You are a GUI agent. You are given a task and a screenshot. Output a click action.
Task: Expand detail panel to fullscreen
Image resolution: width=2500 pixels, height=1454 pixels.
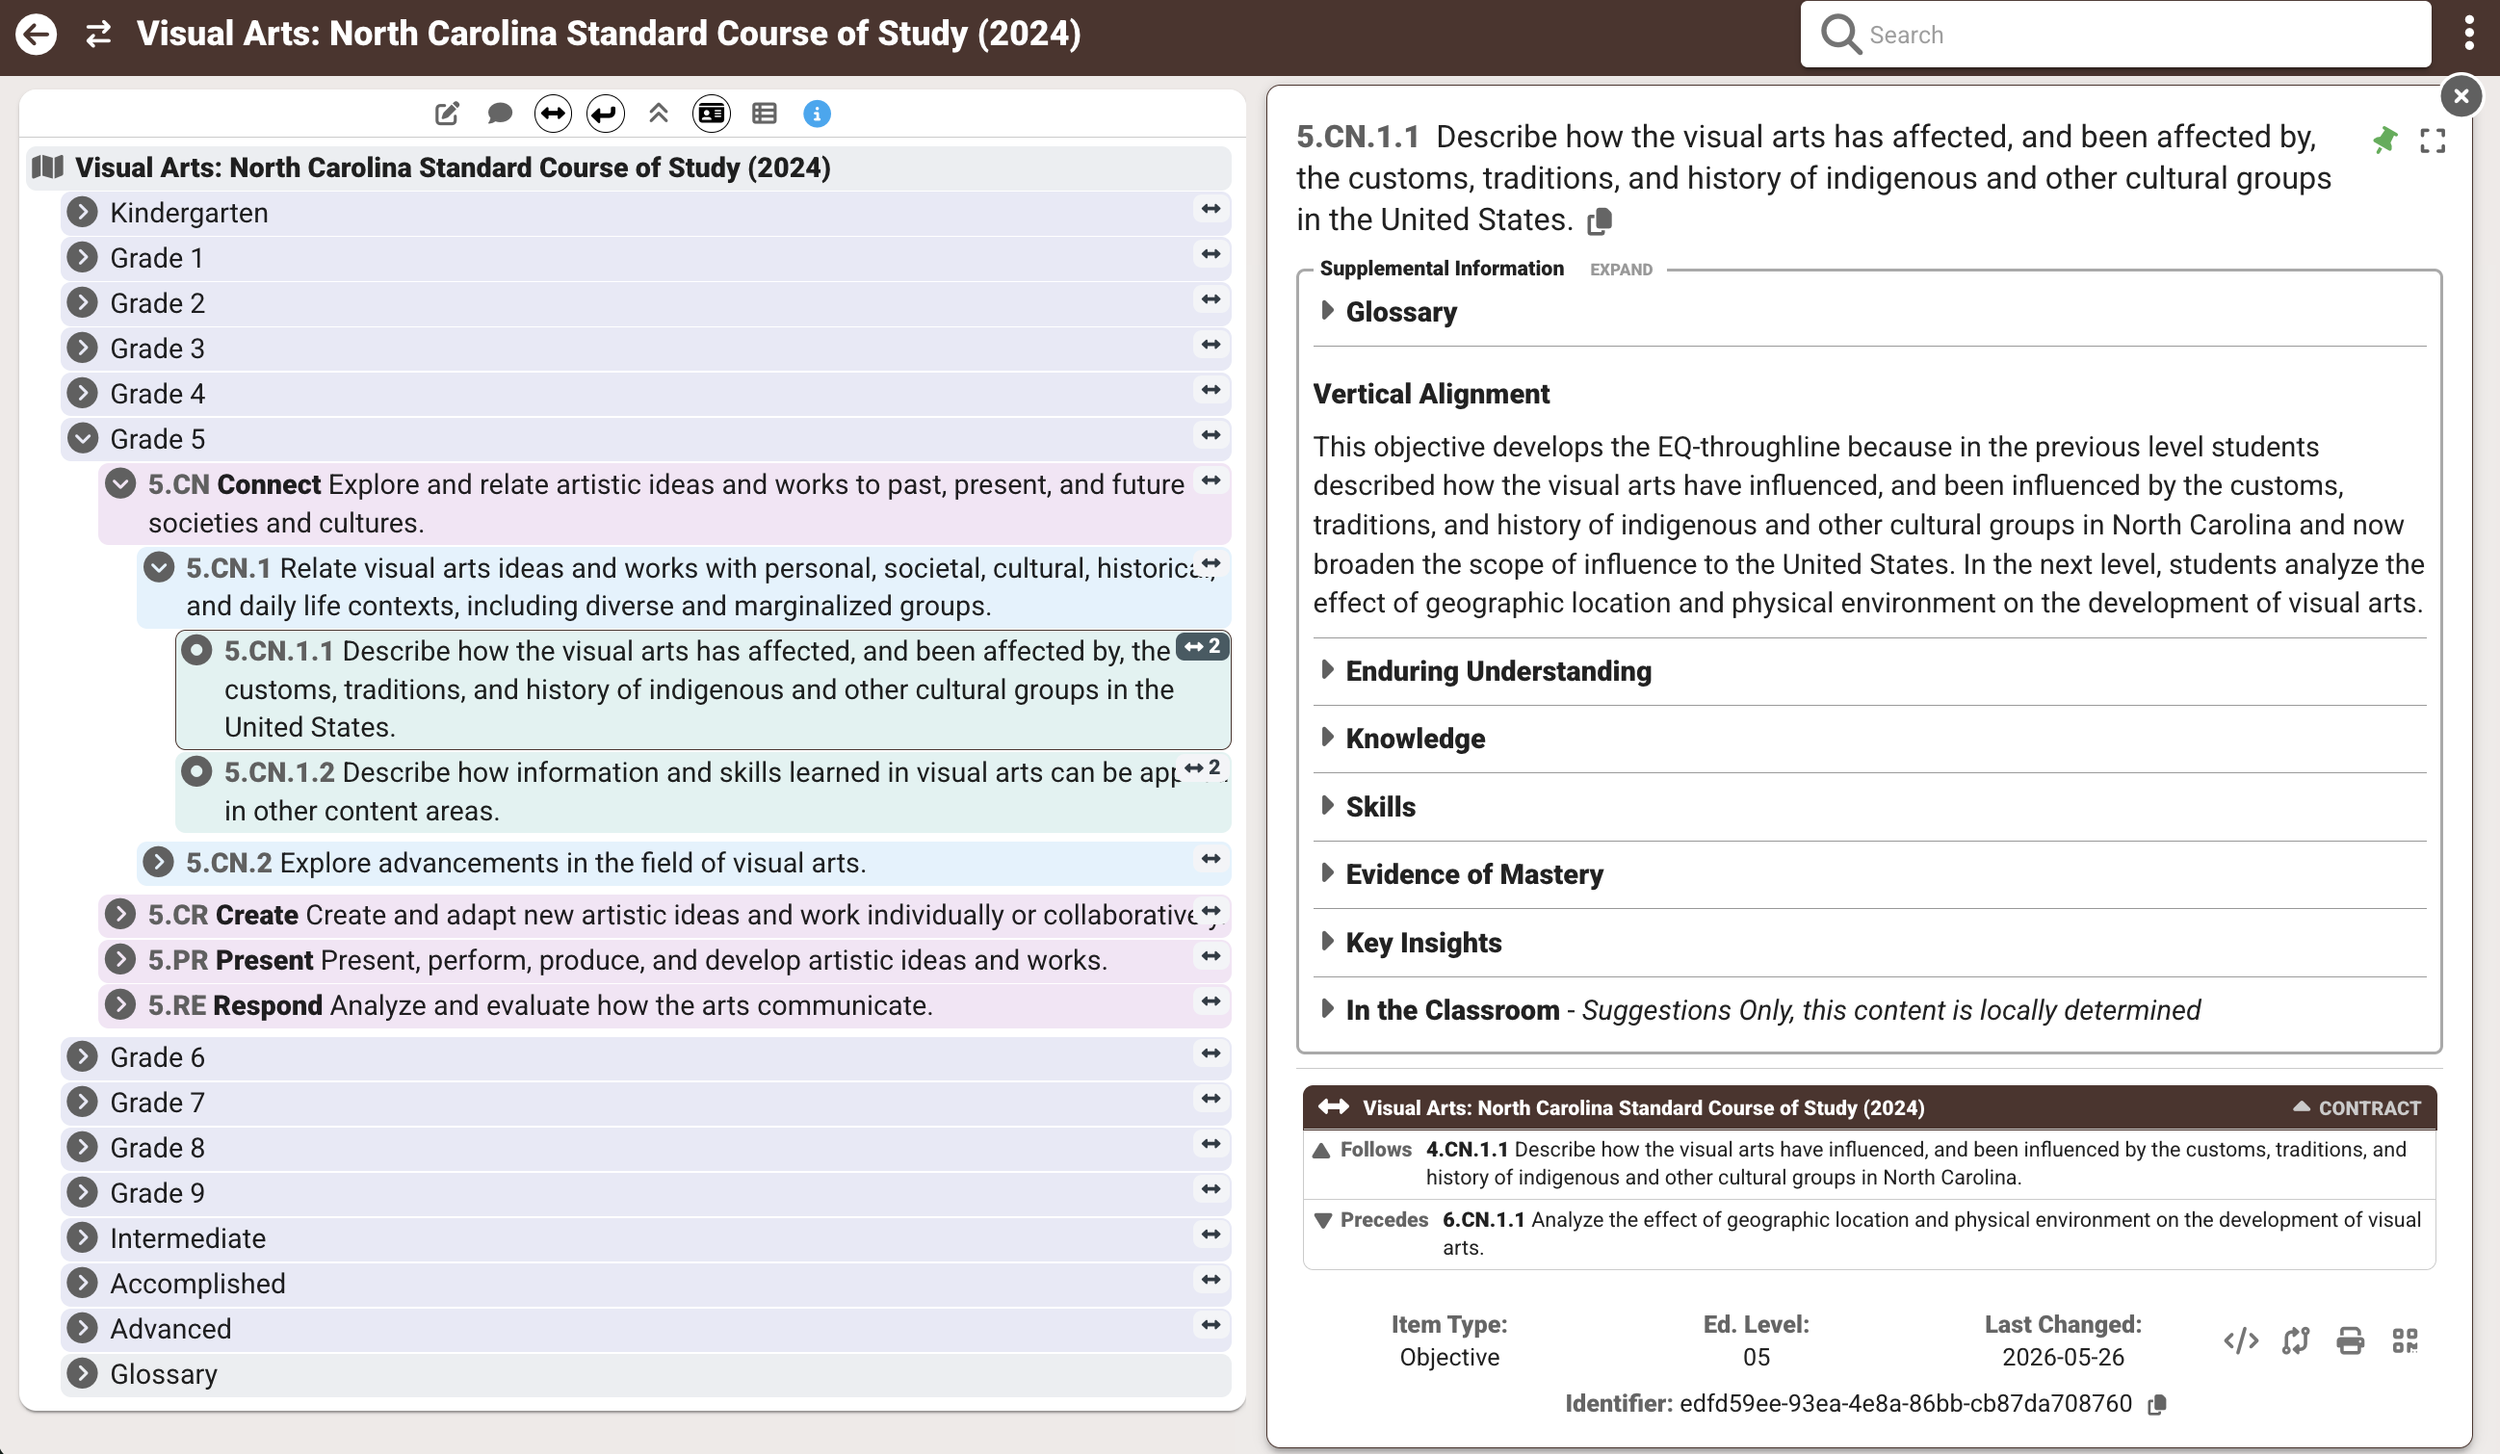point(2433,141)
